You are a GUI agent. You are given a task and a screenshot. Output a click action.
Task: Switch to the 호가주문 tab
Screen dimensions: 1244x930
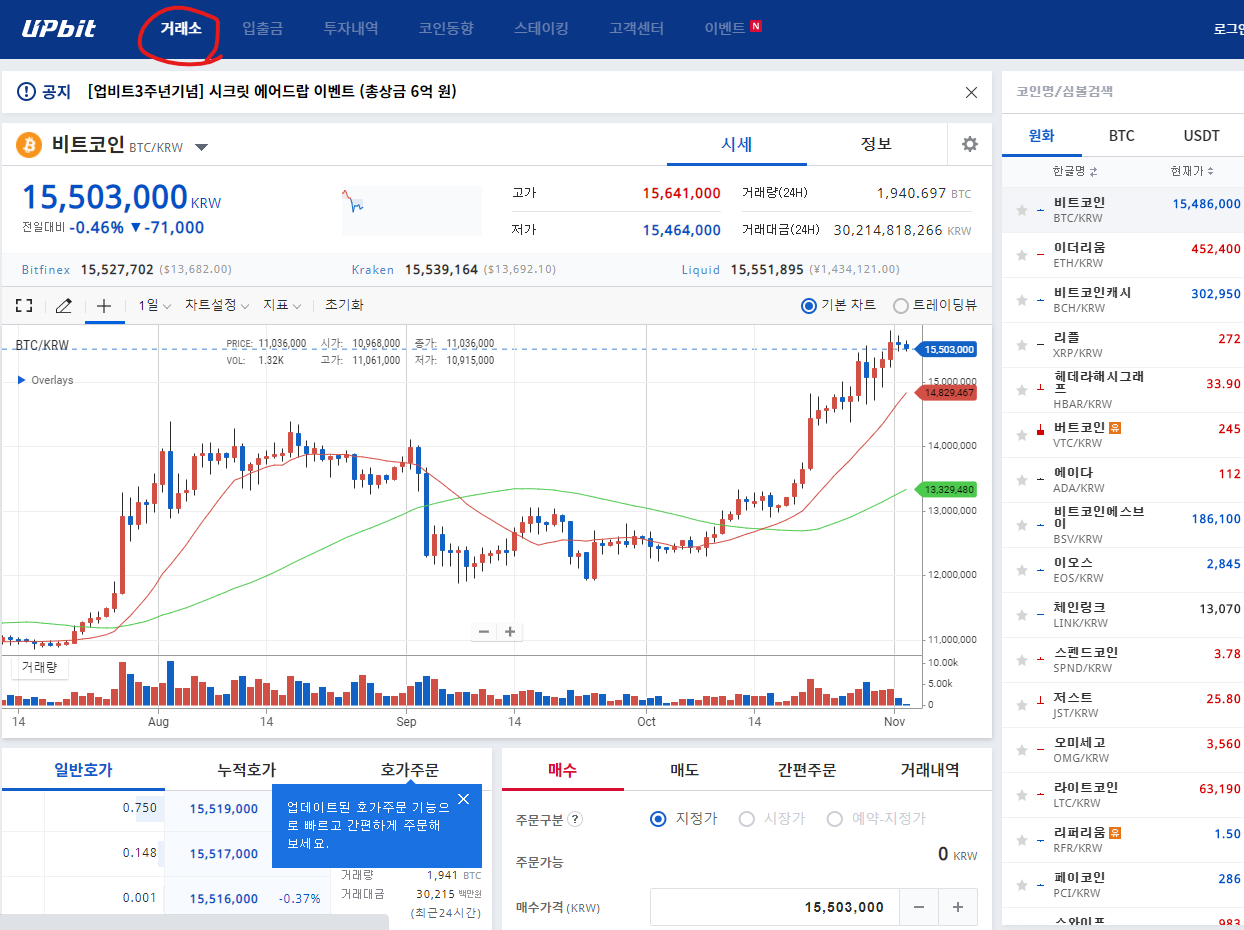point(409,770)
